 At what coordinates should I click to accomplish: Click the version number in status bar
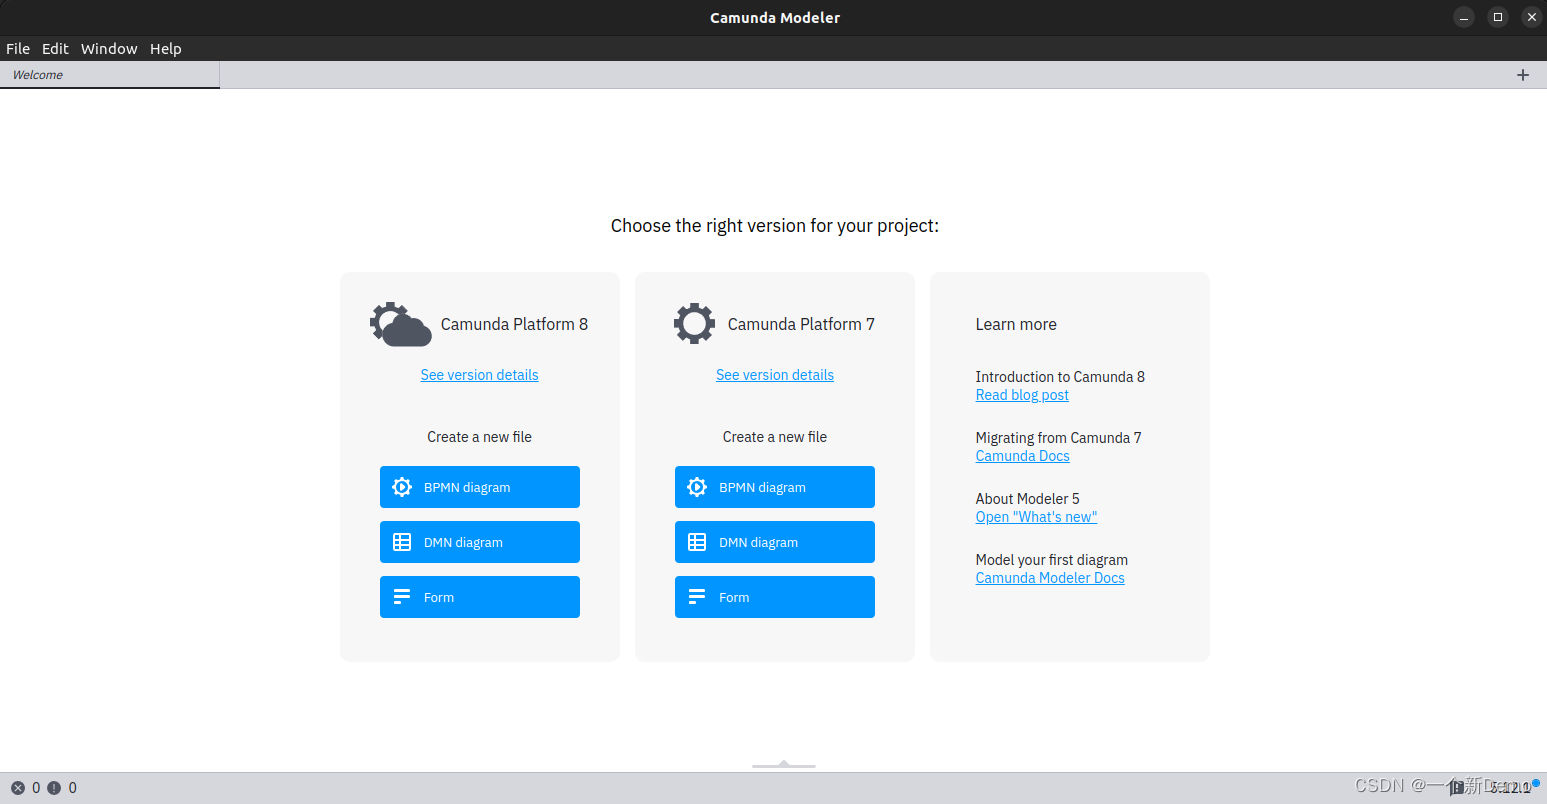pyautogui.click(x=1510, y=788)
